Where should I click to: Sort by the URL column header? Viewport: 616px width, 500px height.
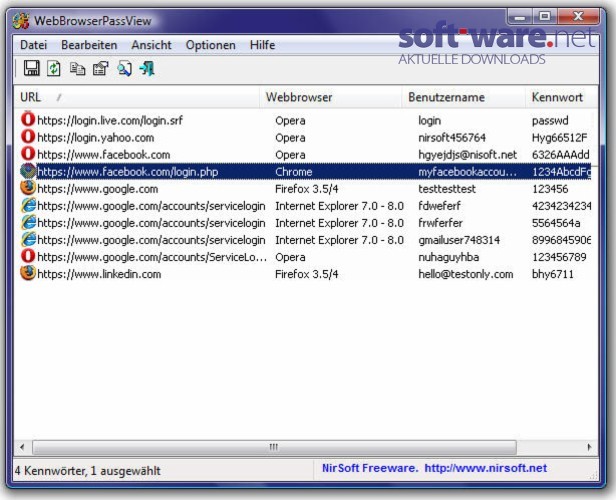point(137,97)
